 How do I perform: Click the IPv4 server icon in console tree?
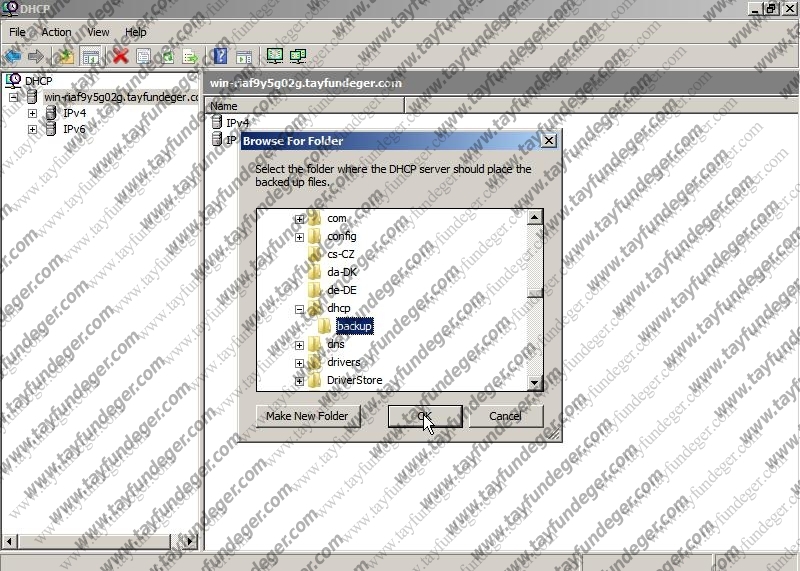[x=51, y=113]
